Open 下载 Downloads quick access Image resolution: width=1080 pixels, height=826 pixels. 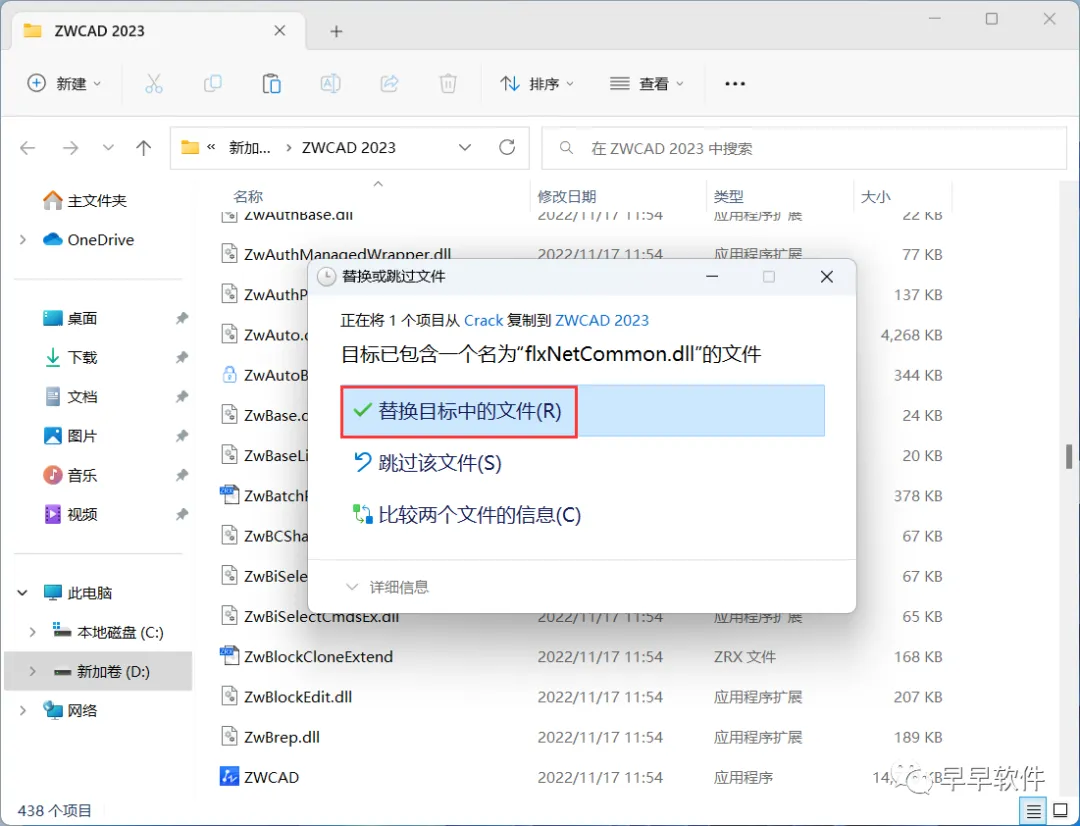click(x=70, y=358)
